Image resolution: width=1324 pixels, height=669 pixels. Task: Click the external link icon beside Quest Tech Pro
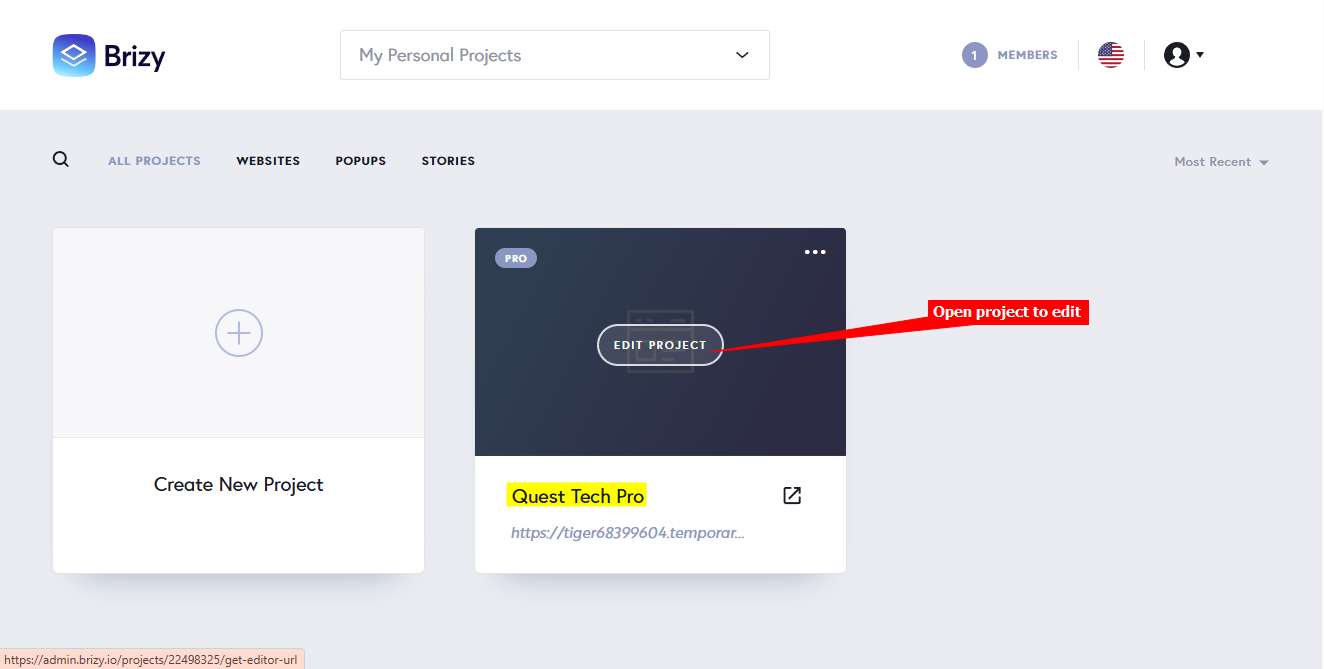(792, 496)
